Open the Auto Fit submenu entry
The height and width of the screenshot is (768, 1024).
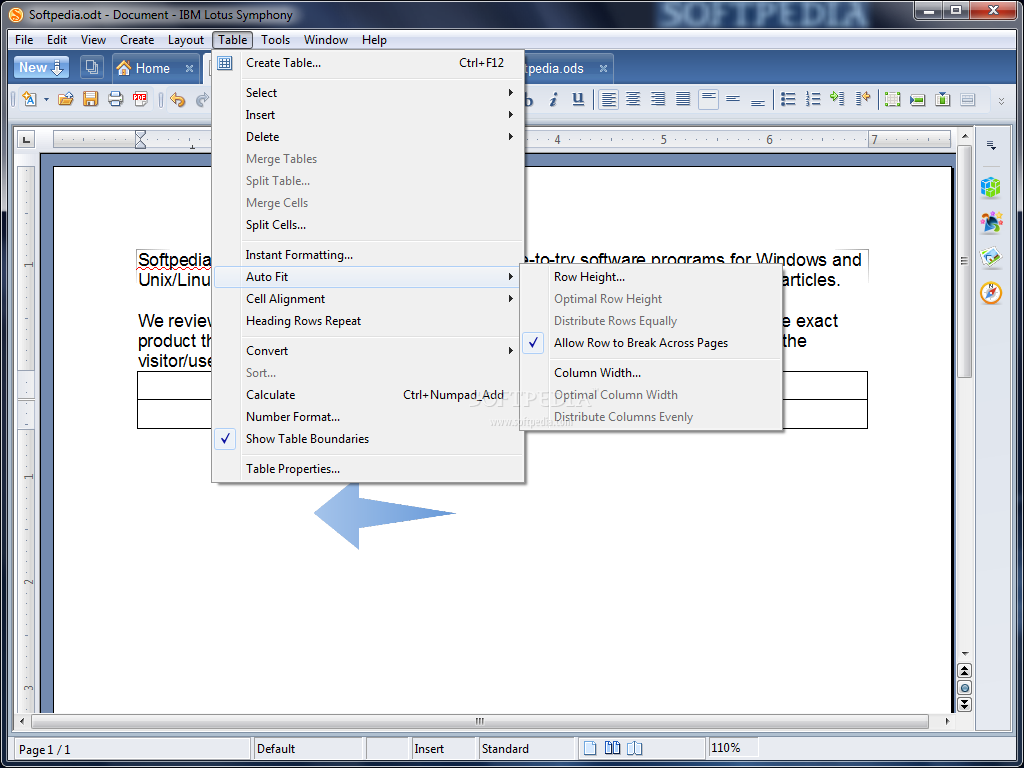(x=368, y=277)
